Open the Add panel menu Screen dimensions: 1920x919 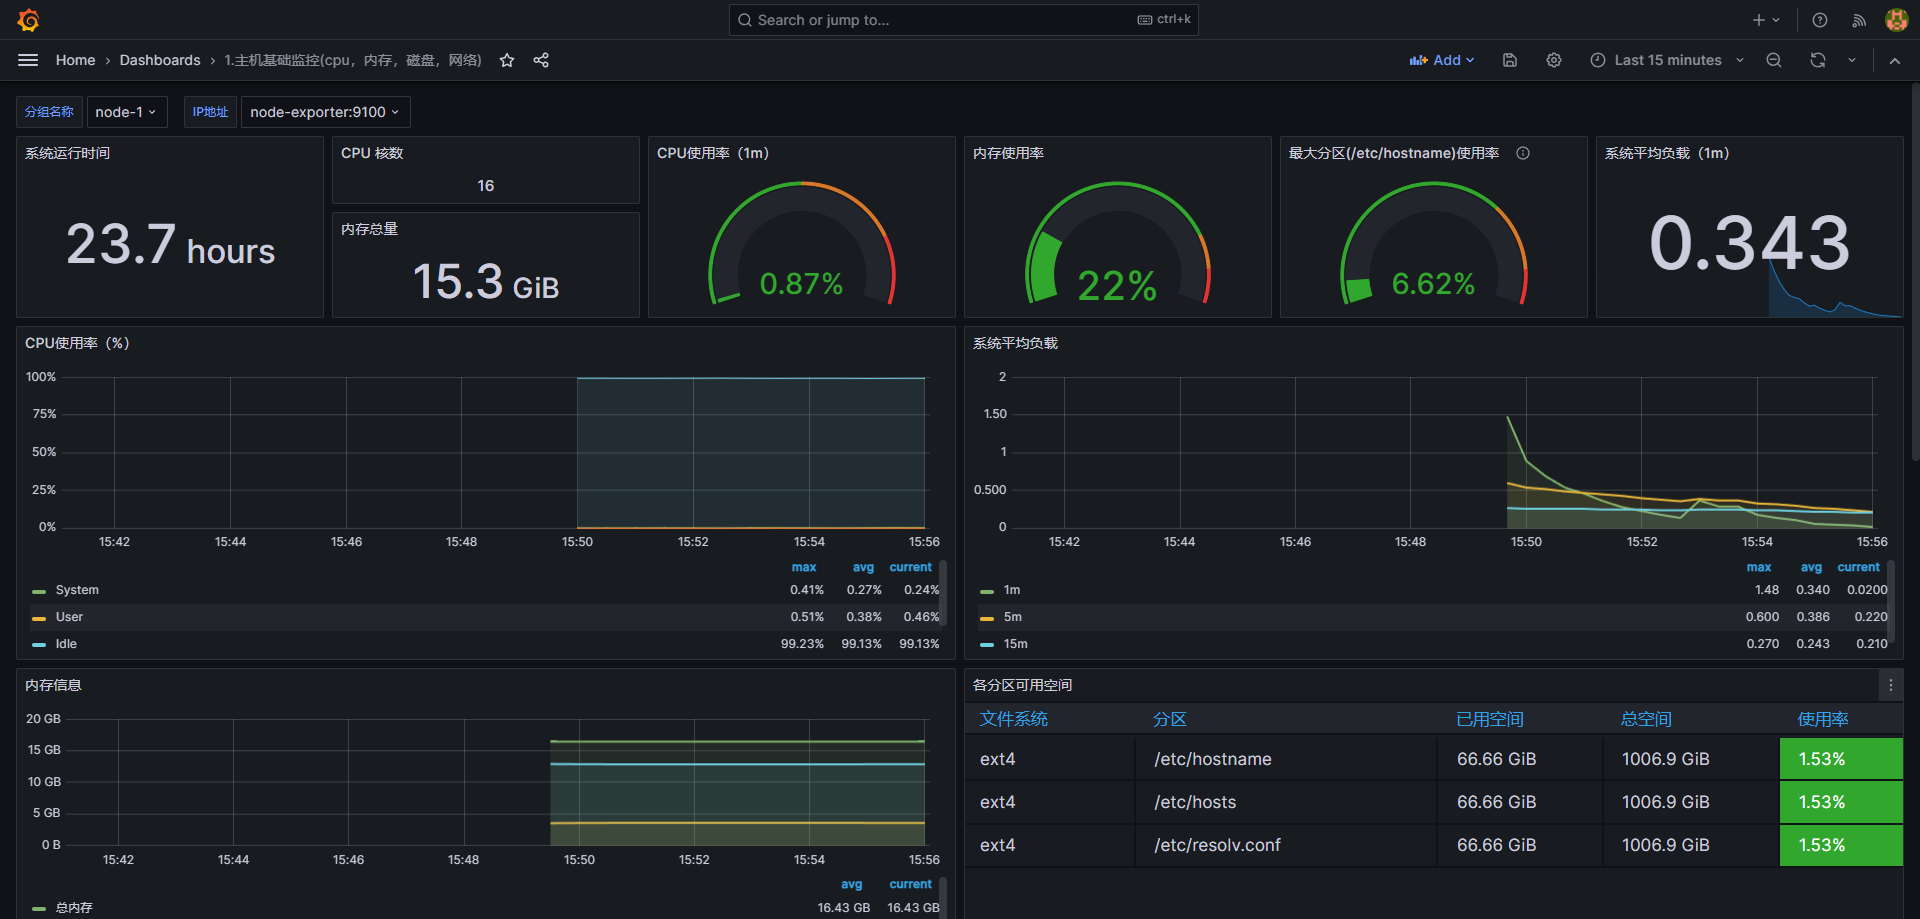click(x=1442, y=60)
